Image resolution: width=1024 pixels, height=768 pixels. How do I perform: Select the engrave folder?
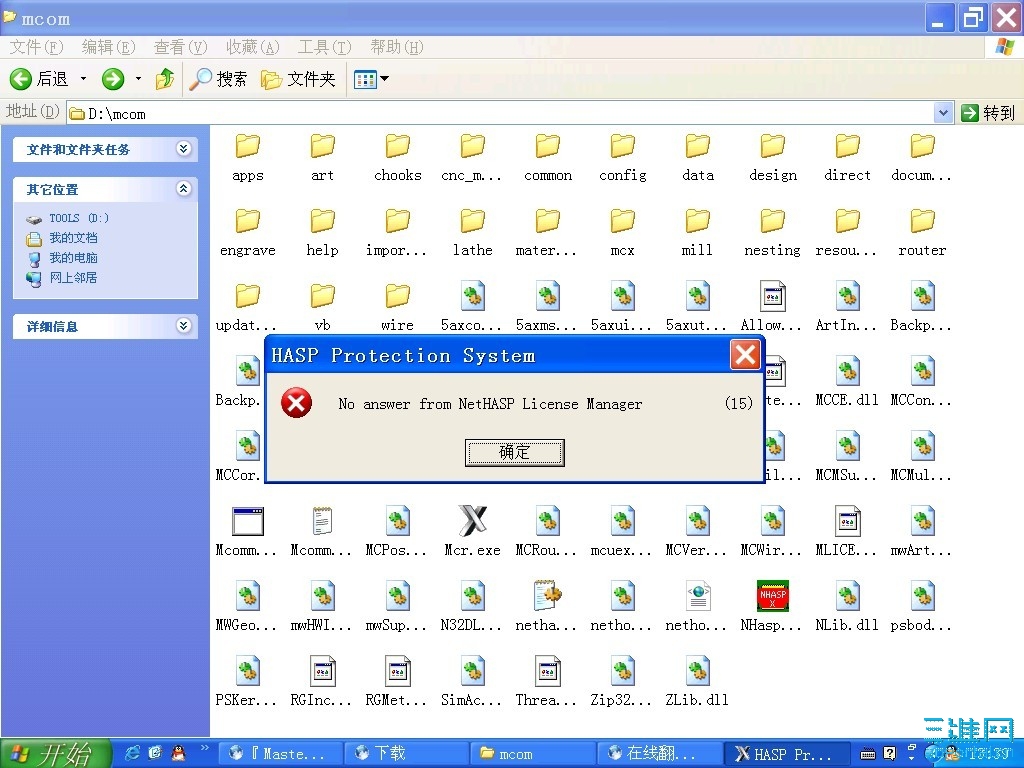point(248,221)
